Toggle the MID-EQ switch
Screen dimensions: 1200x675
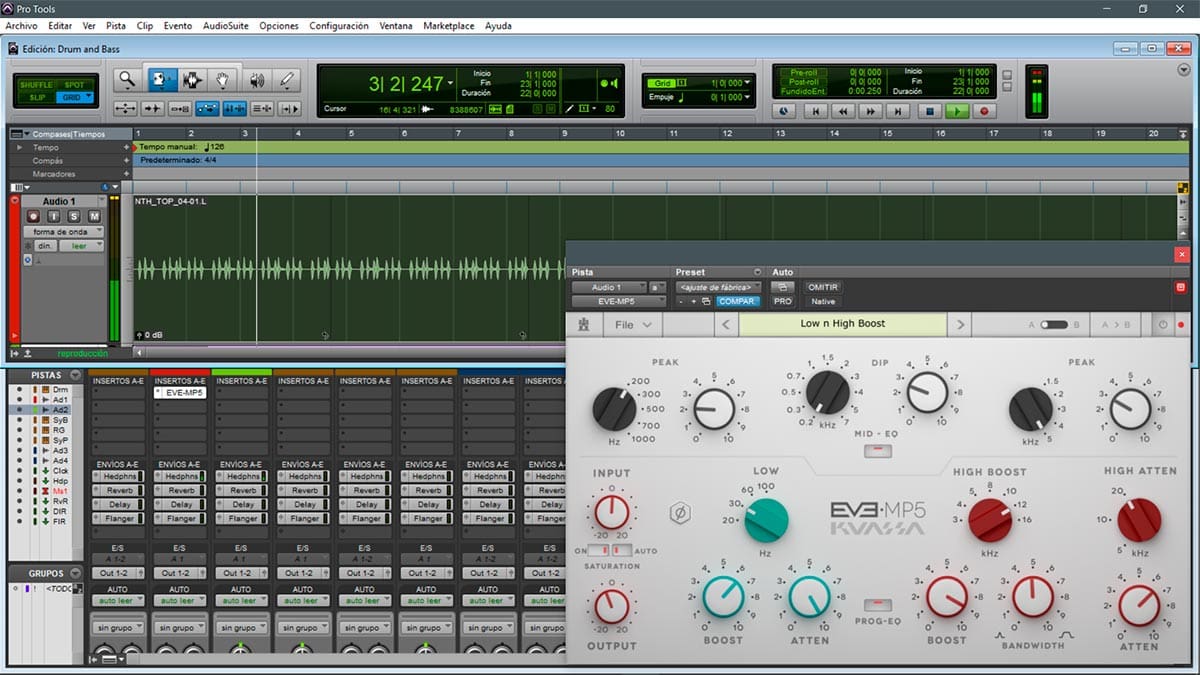878,450
